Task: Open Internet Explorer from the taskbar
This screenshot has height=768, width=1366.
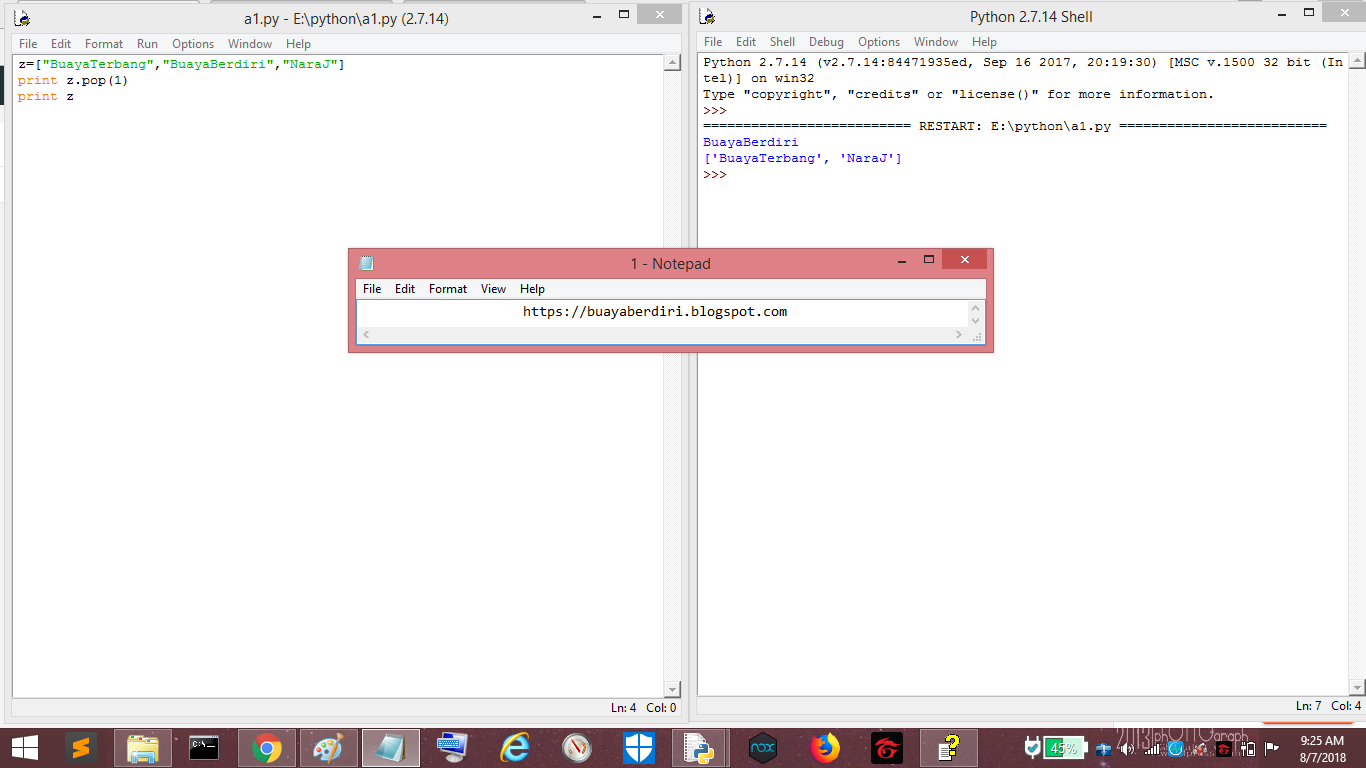Action: tap(514, 747)
